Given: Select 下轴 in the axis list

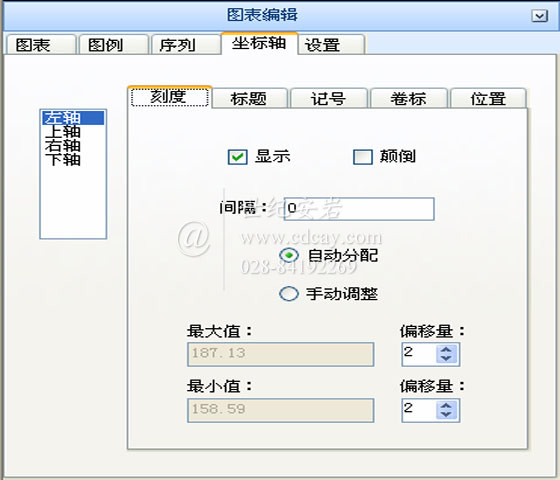Looking at the screenshot, I should click(x=73, y=159).
